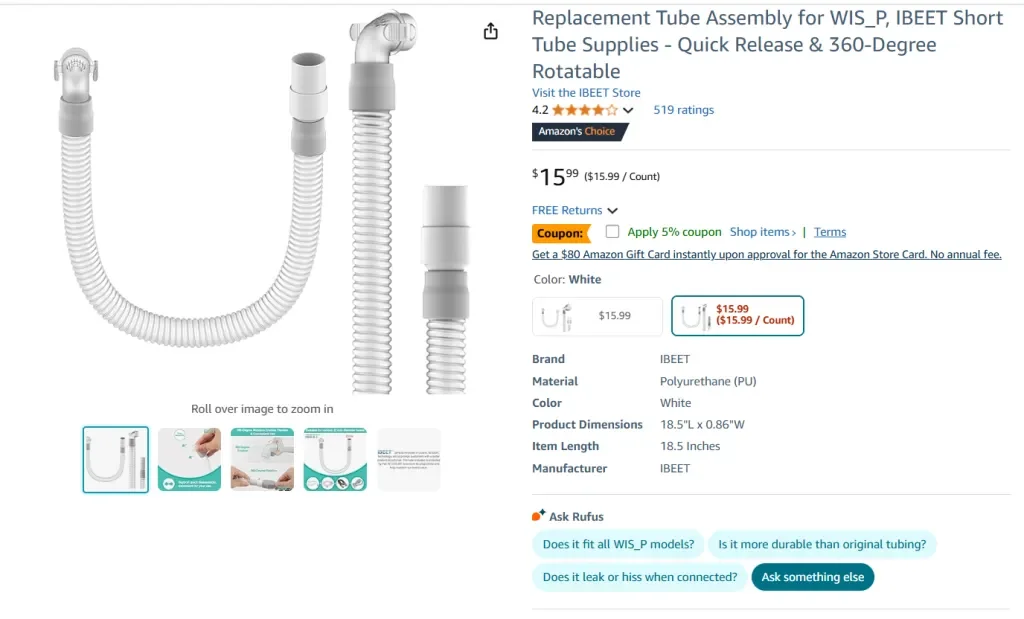Click the star rating icons
The width and height of the screenshot is (1024, 619).
click(585, 110)
